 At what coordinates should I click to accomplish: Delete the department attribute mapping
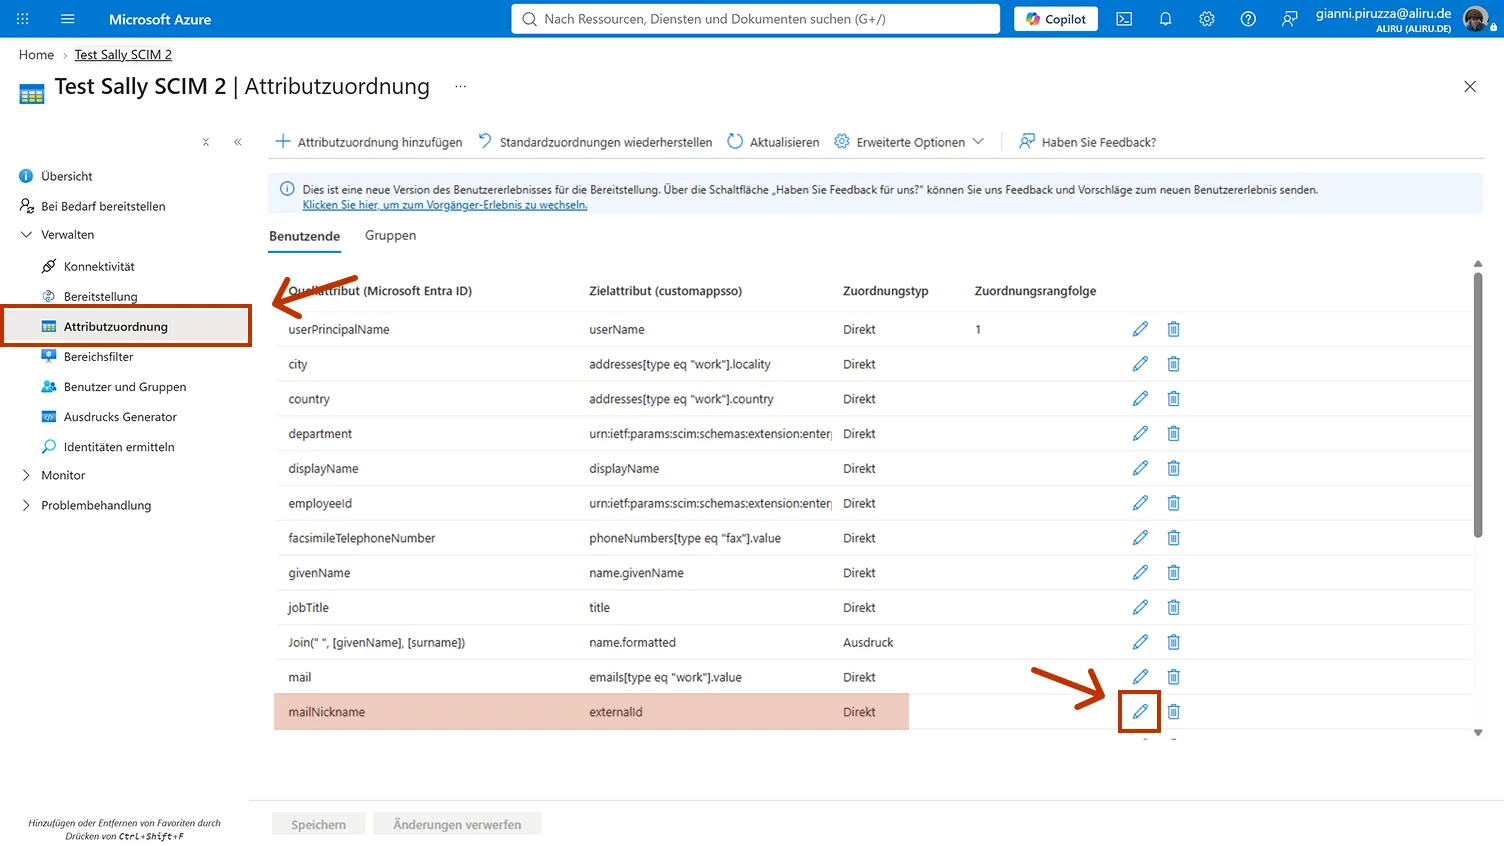(x=1174, y=433)
